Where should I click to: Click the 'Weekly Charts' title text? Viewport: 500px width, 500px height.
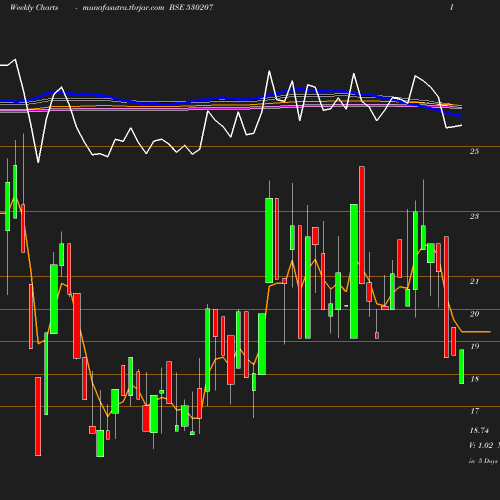[34, 7]
